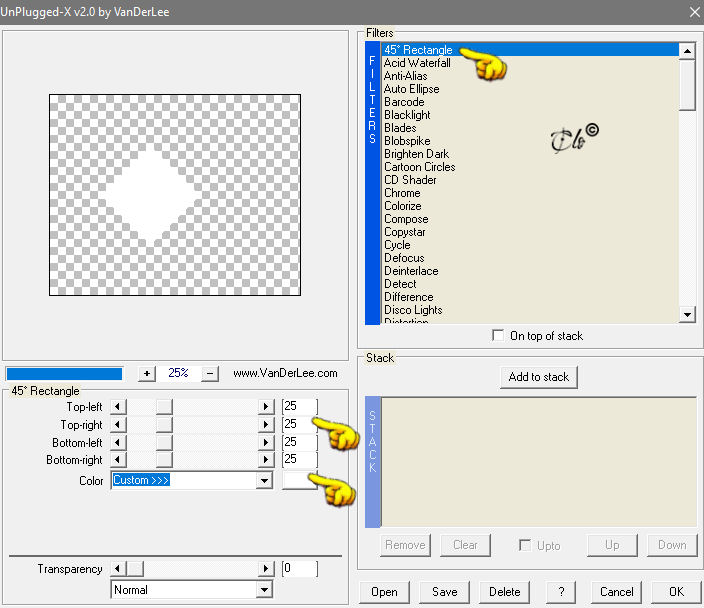
Task: Click the Add to stack button
Action: click(539, 377)
